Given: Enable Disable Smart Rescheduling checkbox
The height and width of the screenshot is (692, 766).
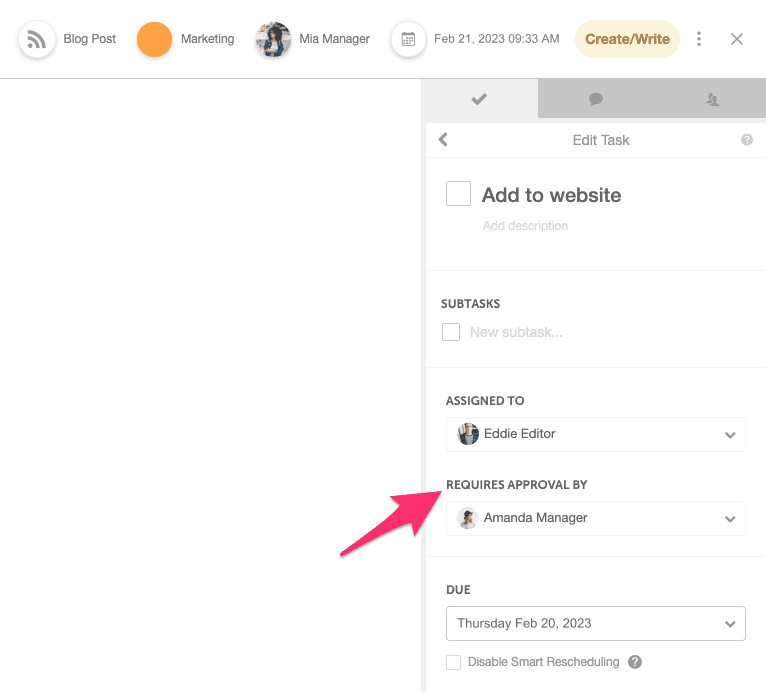Looking at the screenshot, I should pyautogui.click(x=454, y=662).
